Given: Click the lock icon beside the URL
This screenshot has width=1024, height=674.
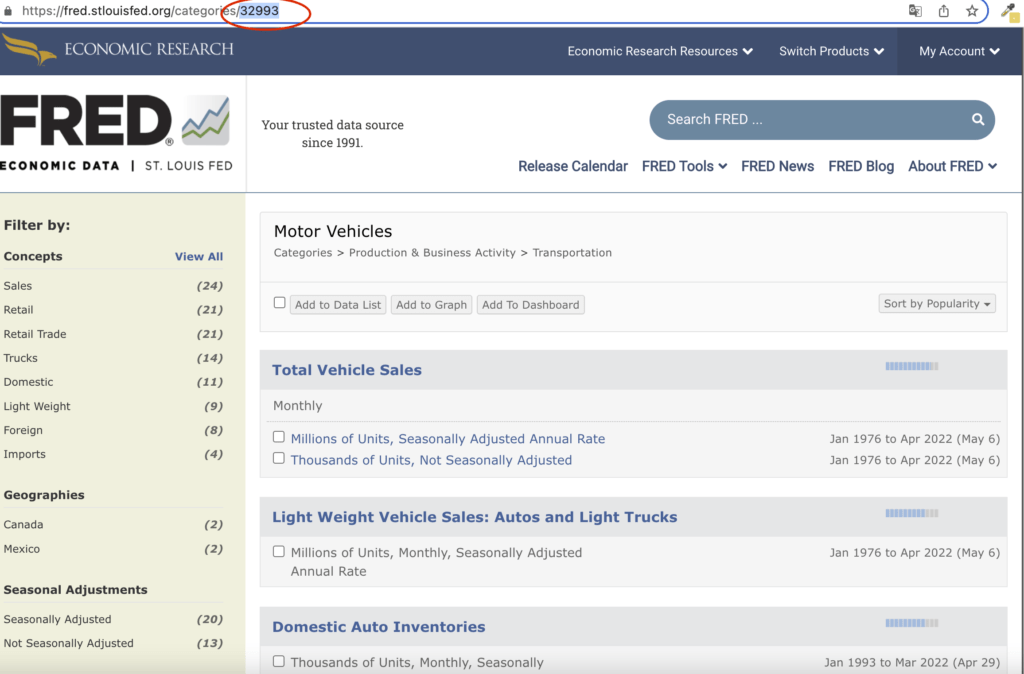Looking at the screenshot, I should pos(8,11).
